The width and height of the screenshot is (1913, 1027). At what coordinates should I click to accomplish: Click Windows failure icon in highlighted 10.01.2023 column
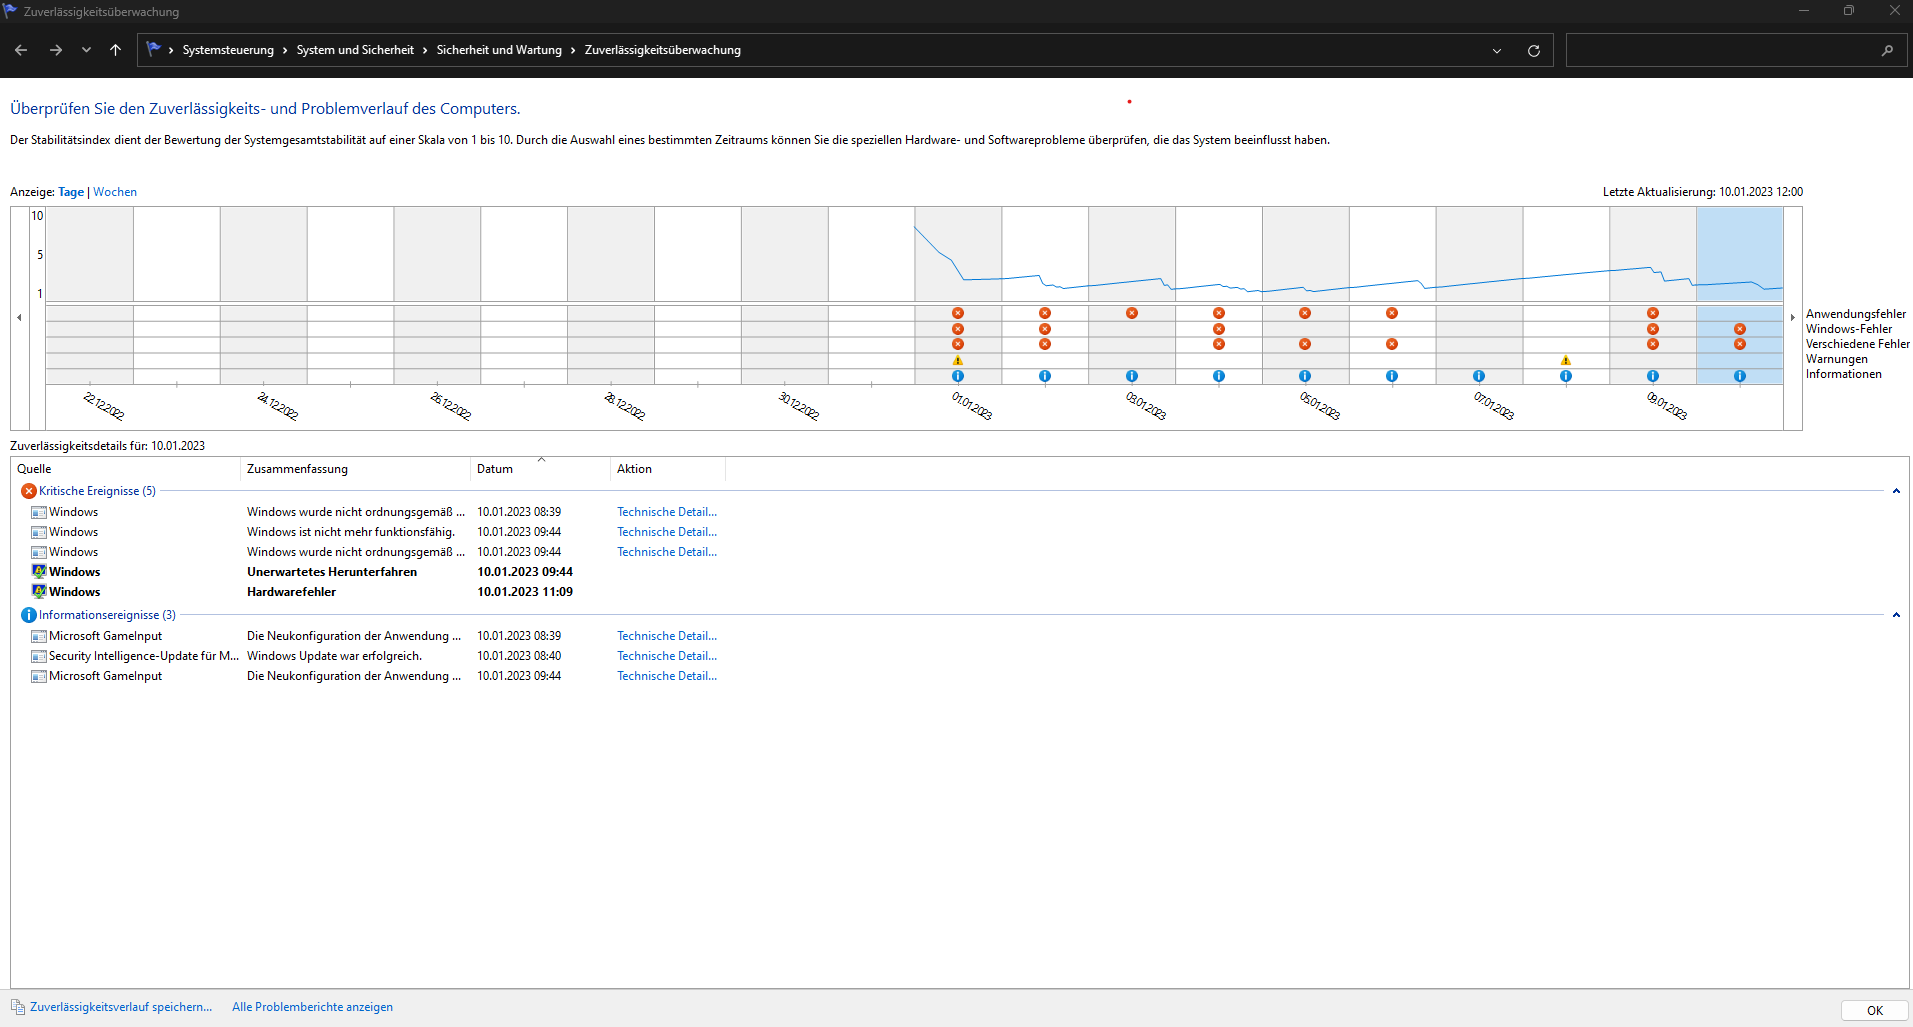click(1740, 329)
